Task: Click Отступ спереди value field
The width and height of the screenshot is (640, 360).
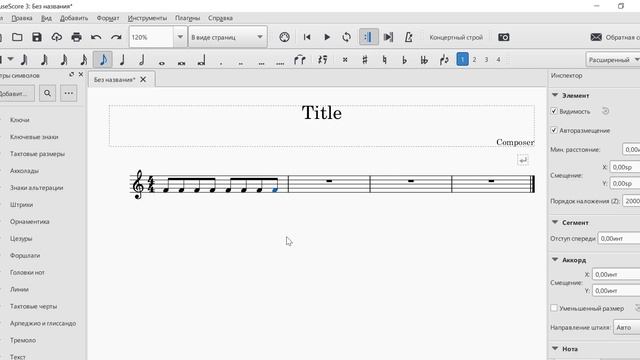Action: (x=619, y=238)
